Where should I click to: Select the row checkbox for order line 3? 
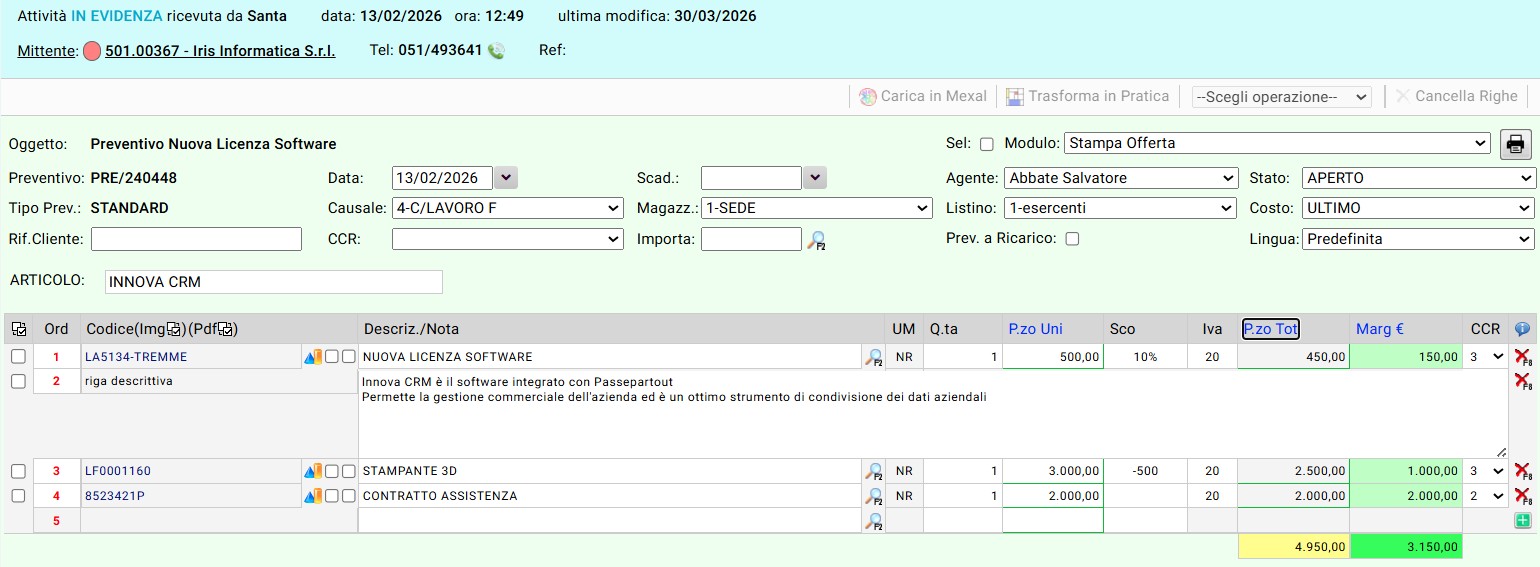tap(18, 471)
